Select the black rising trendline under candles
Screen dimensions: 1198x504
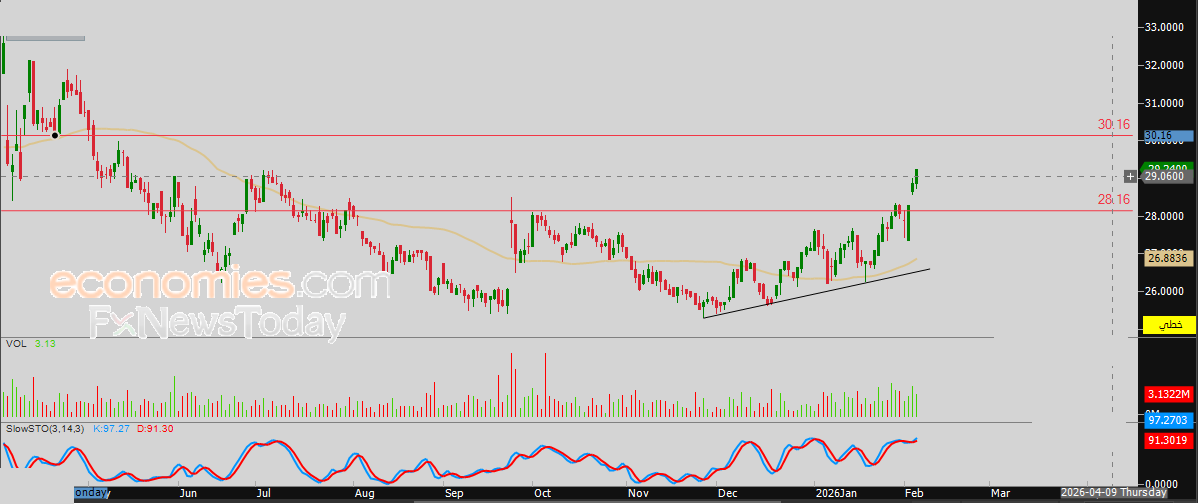(x=816, y=293)
